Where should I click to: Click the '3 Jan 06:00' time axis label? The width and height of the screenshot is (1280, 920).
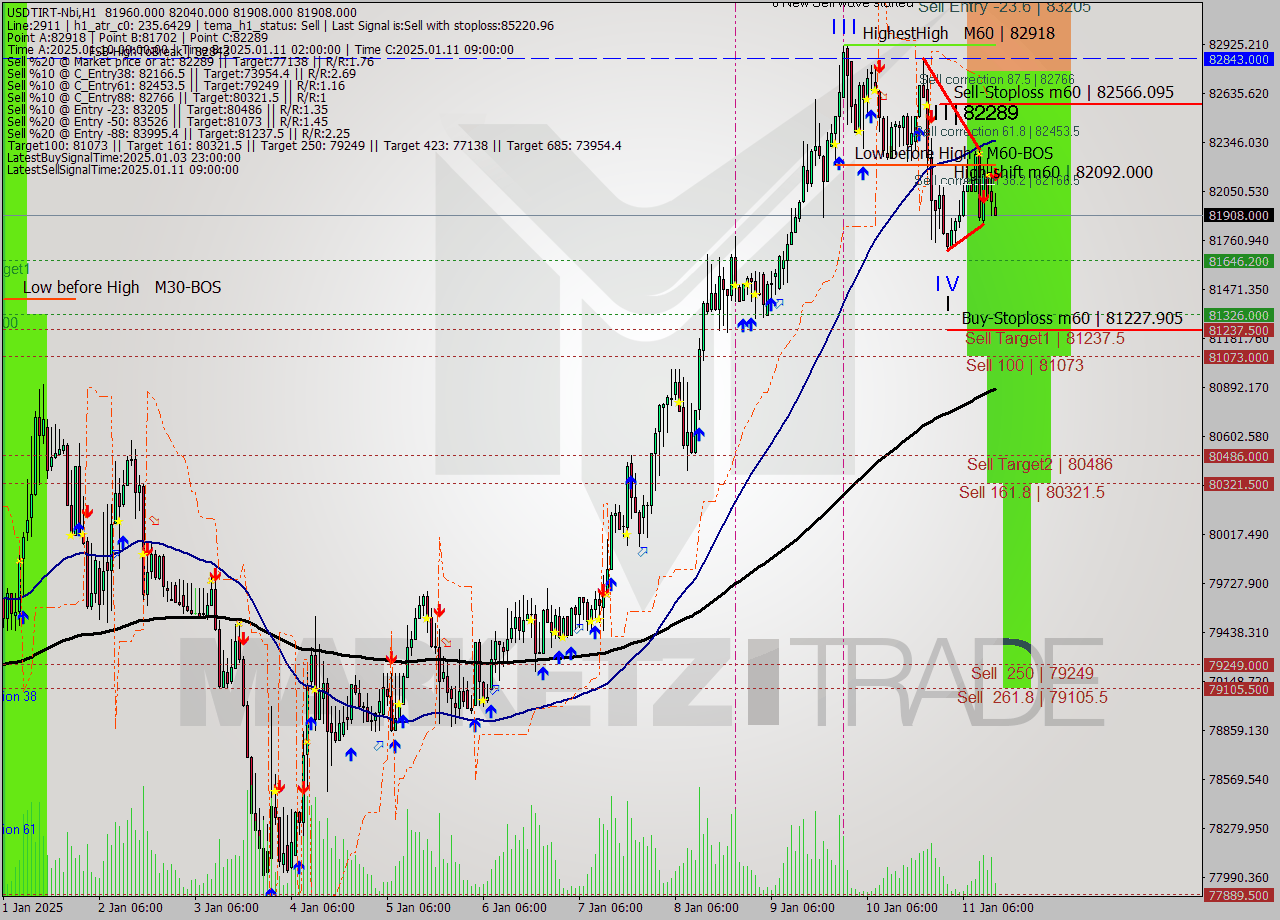(226, 908)
